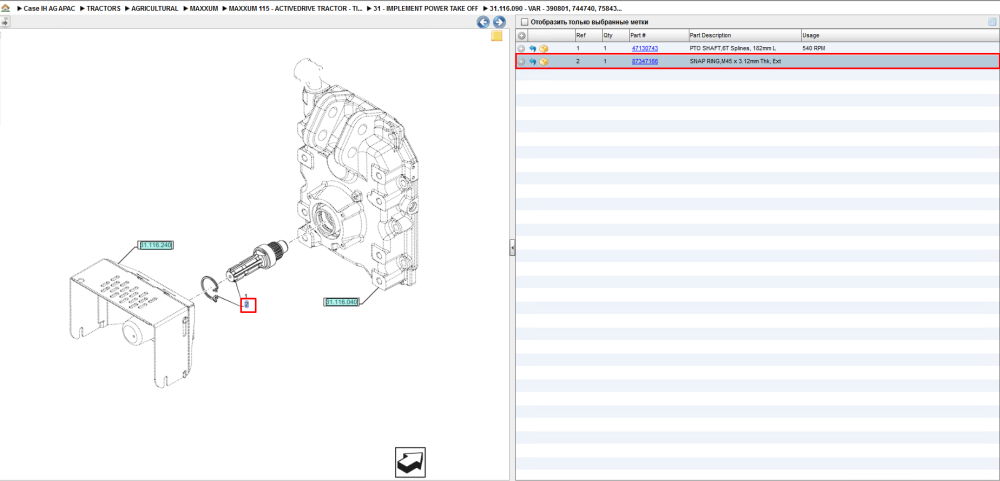Open the MAXXUM breadcrumb

pyautogui.click(x=204, y=8)
